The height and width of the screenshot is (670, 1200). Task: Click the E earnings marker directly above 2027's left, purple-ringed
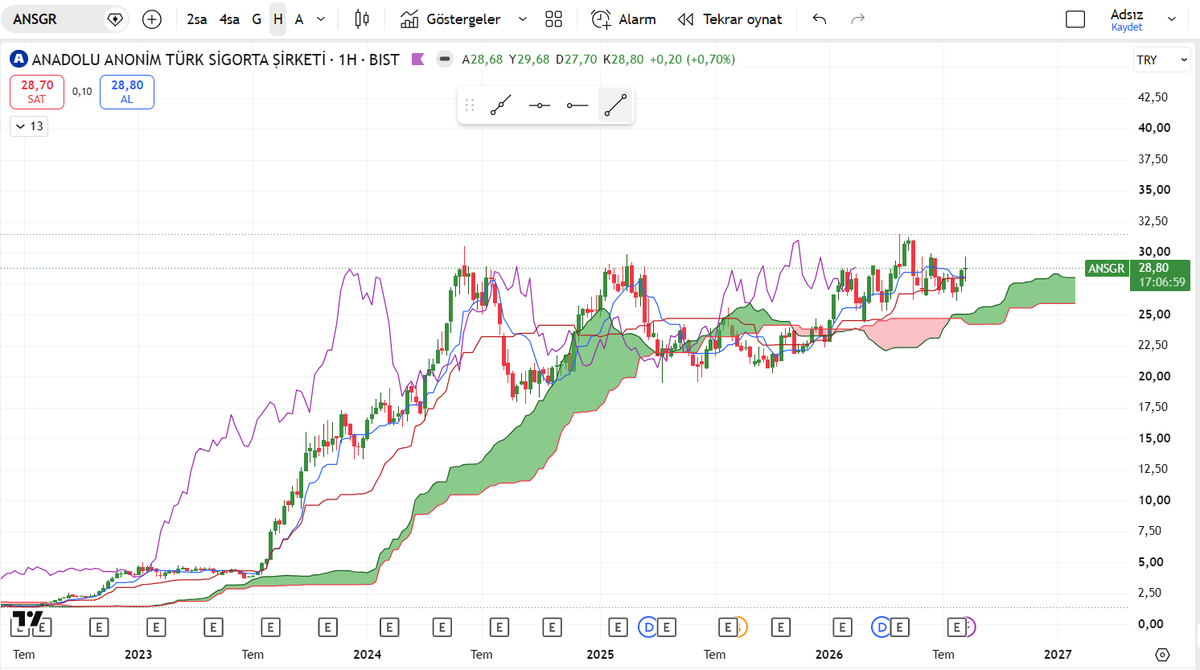958,627
